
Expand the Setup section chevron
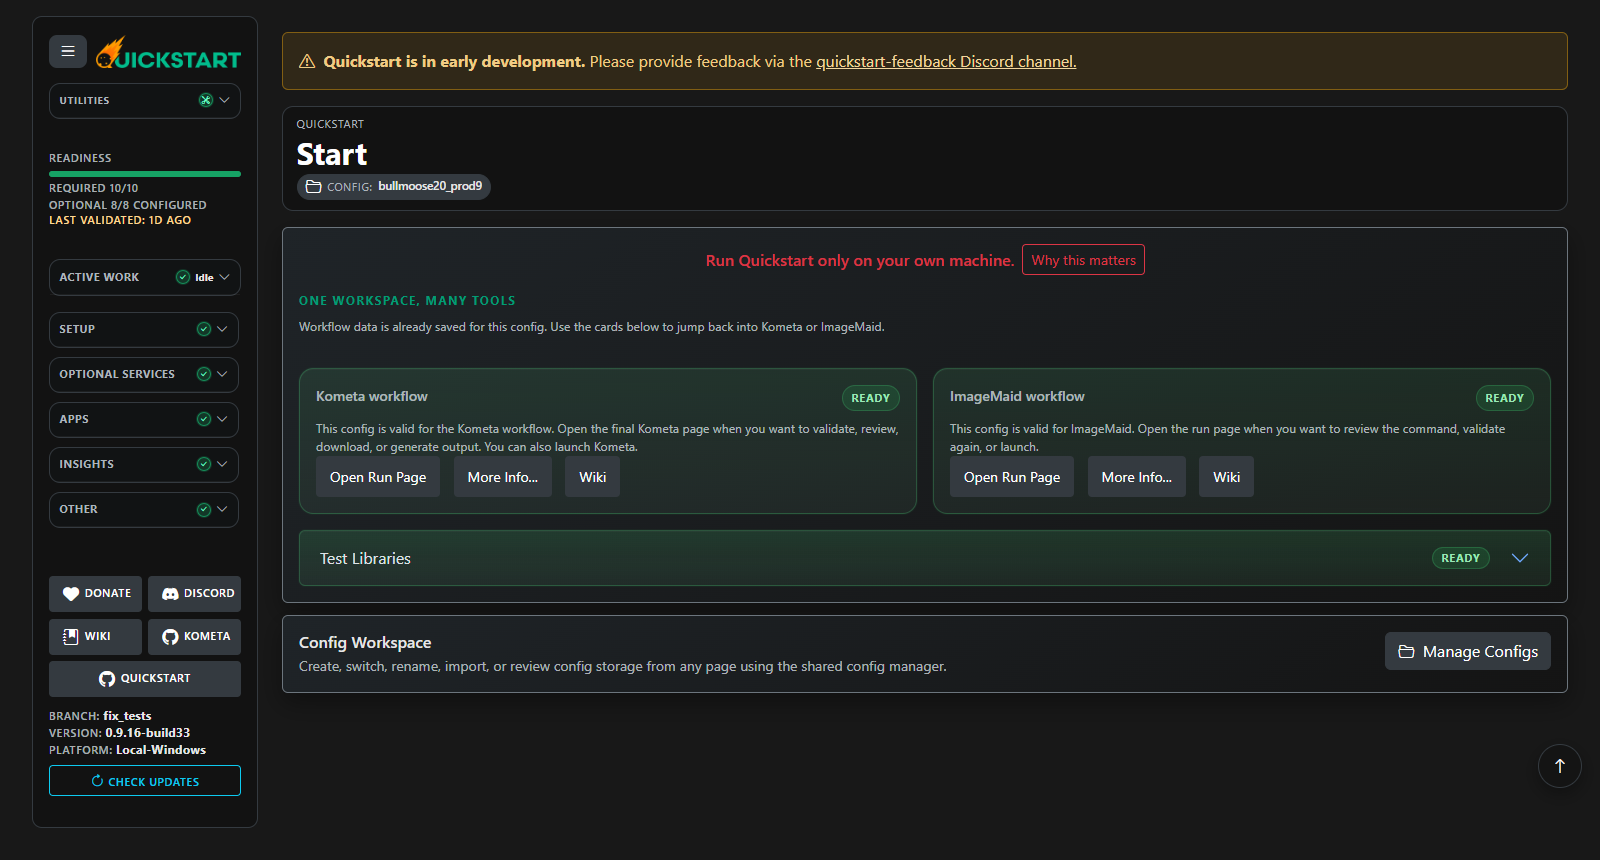(222, 329)
